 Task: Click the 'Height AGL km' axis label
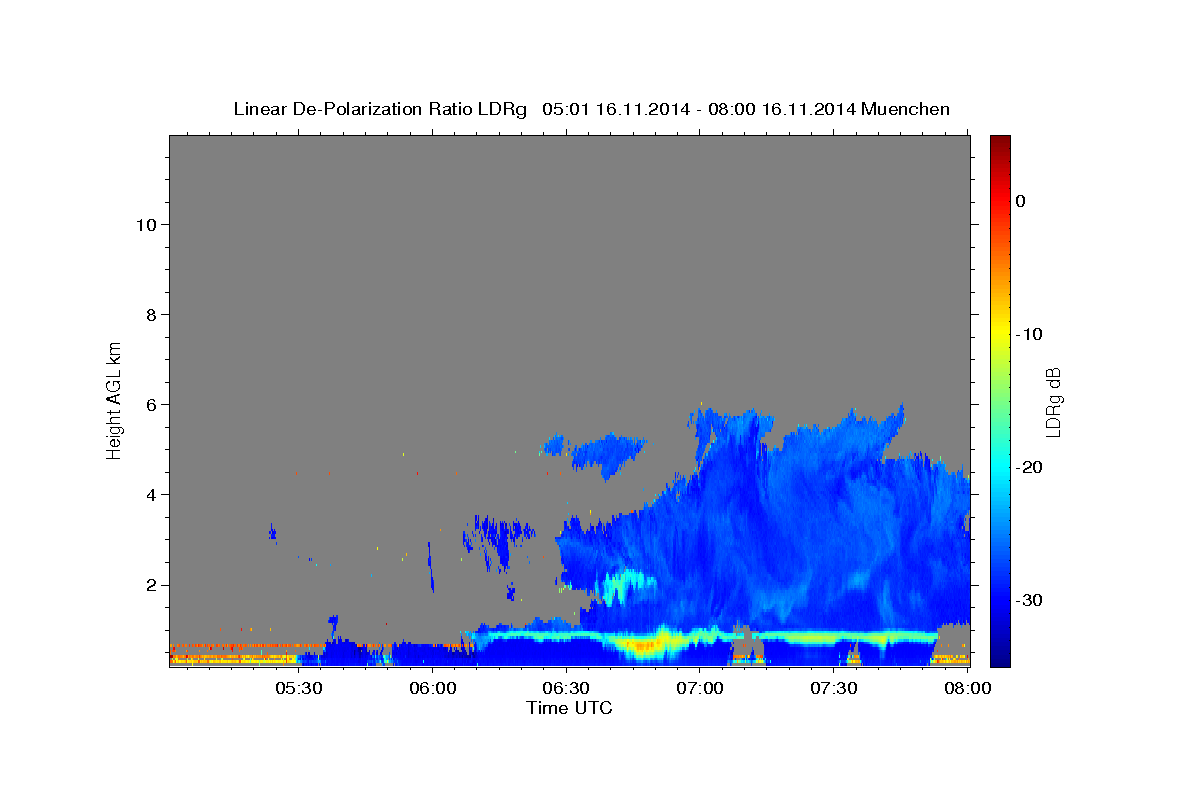115,399
